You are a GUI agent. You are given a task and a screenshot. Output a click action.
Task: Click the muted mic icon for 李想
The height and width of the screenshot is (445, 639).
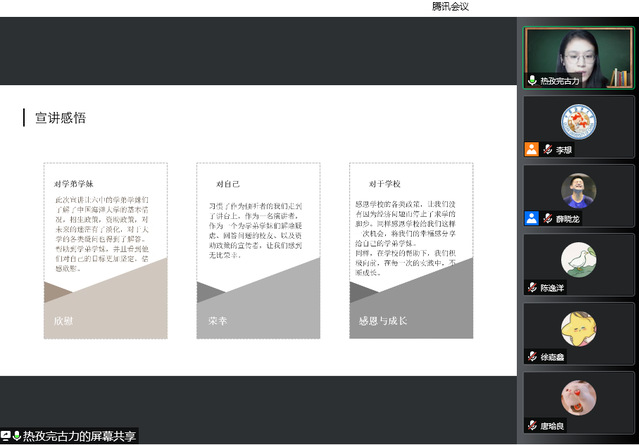pos(548,150)
